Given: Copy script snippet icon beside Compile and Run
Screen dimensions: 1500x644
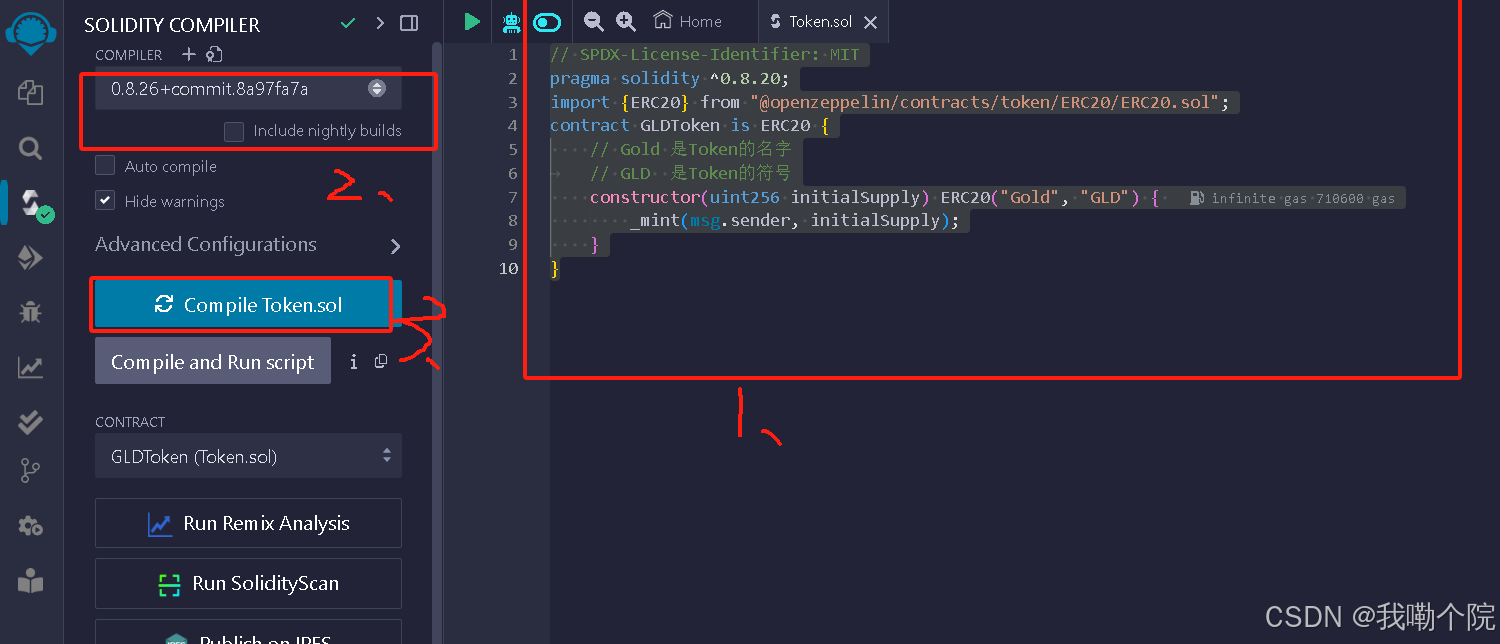Looking at the screenshot, I should click(x=381, y=362).
